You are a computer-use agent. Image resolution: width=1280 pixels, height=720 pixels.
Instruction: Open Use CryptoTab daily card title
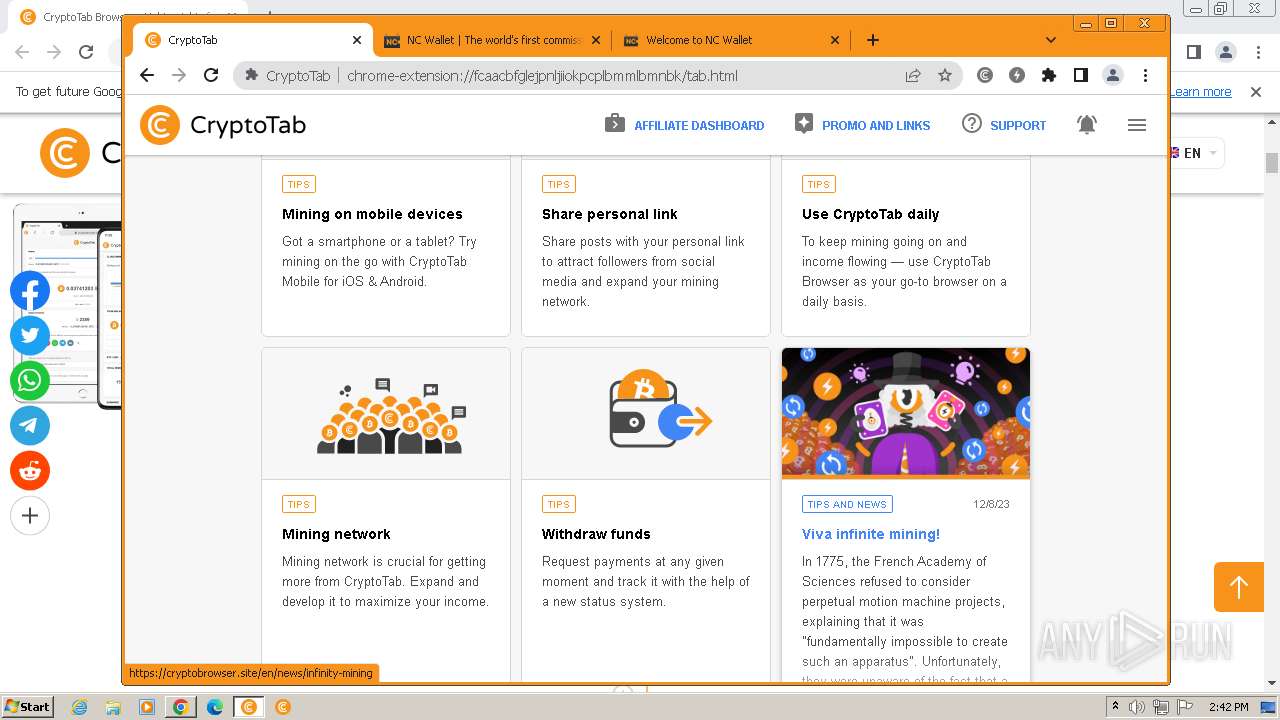coord(870,214)
